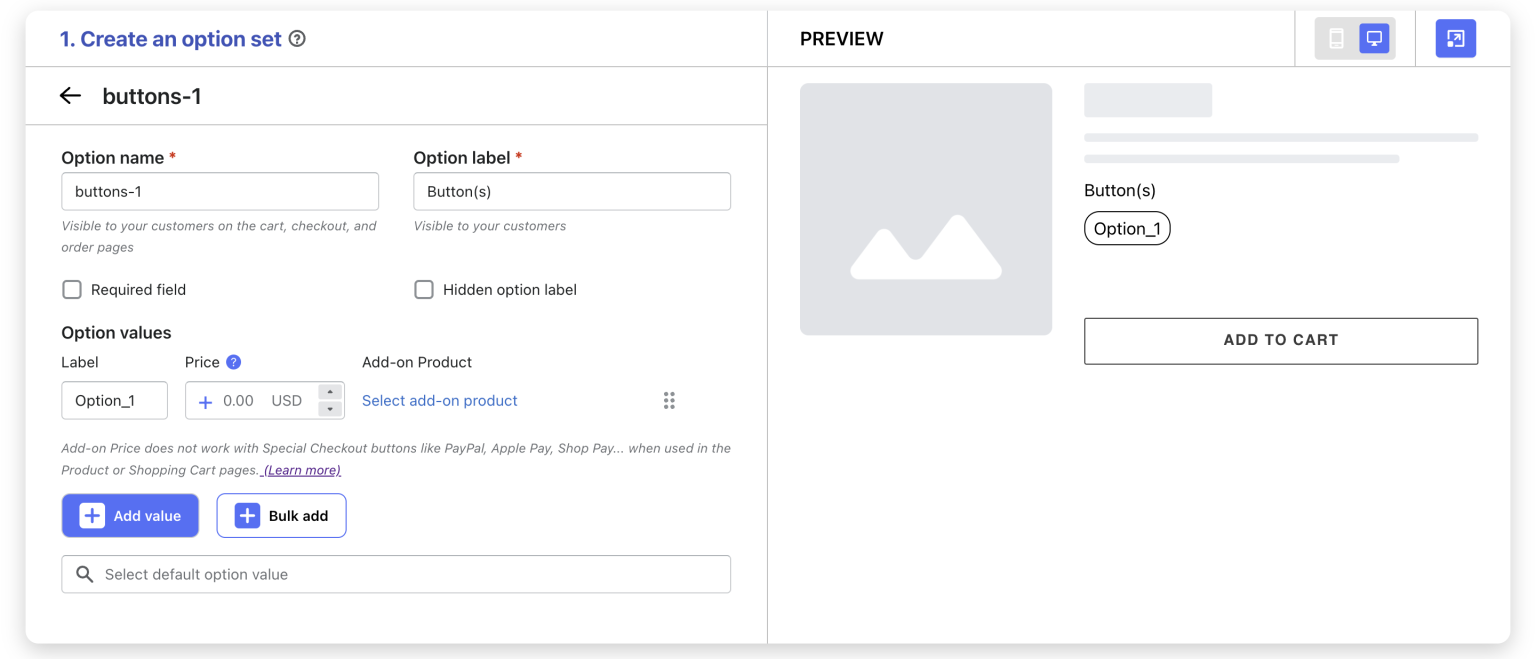Viewport: 1536px width, 659px height.
Task: Switch preview to mobile view
Action: tap(1335, 38)
